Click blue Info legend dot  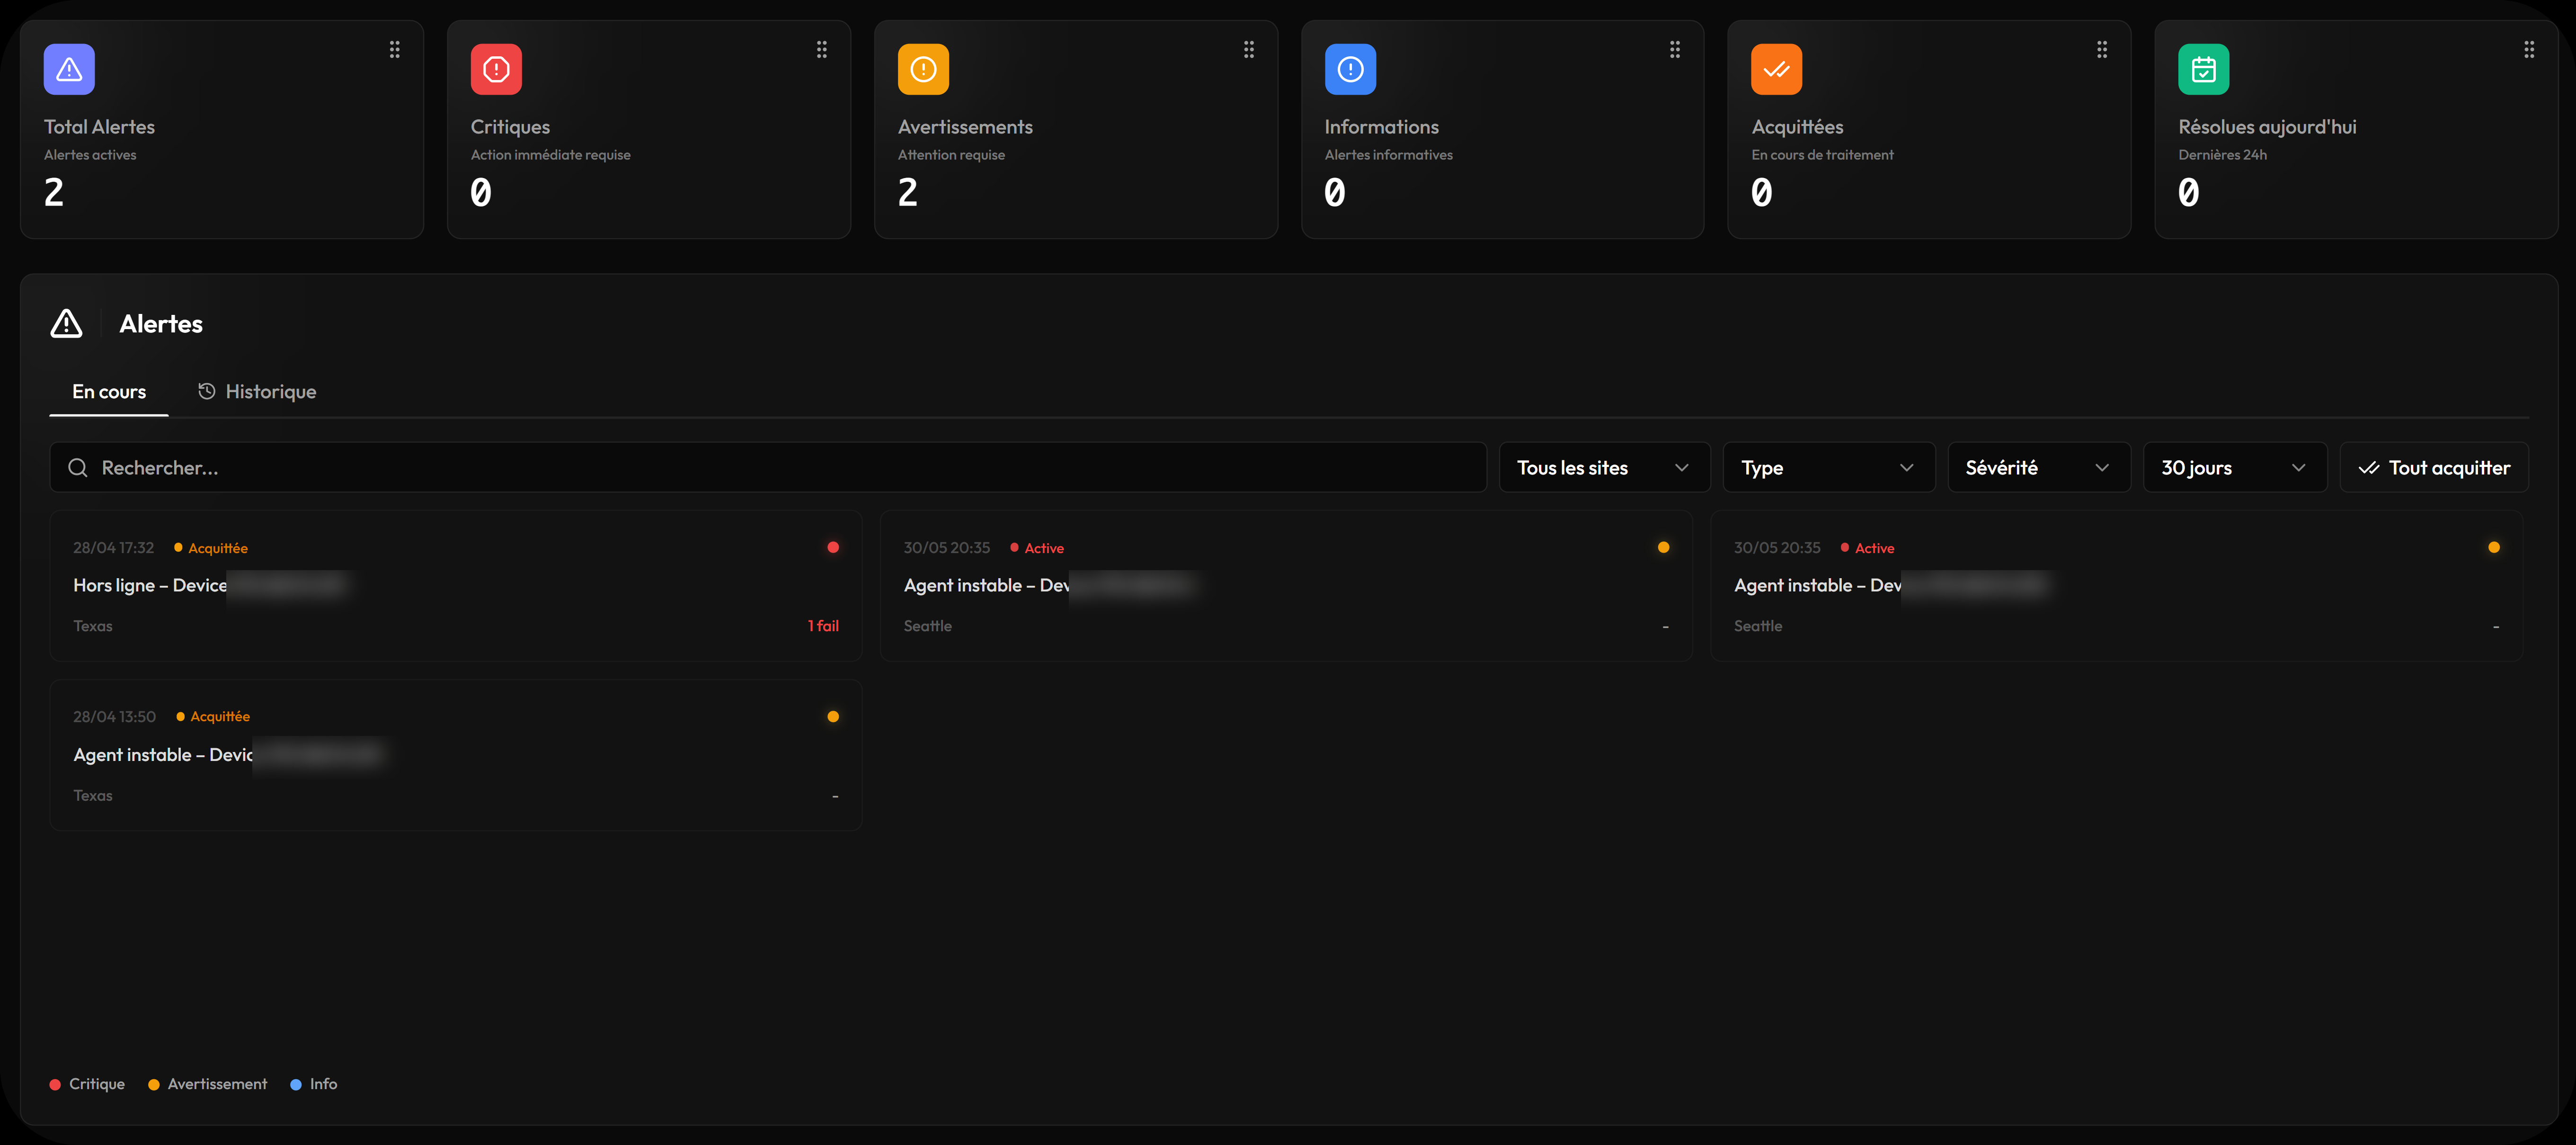(x=296, y=1085)
